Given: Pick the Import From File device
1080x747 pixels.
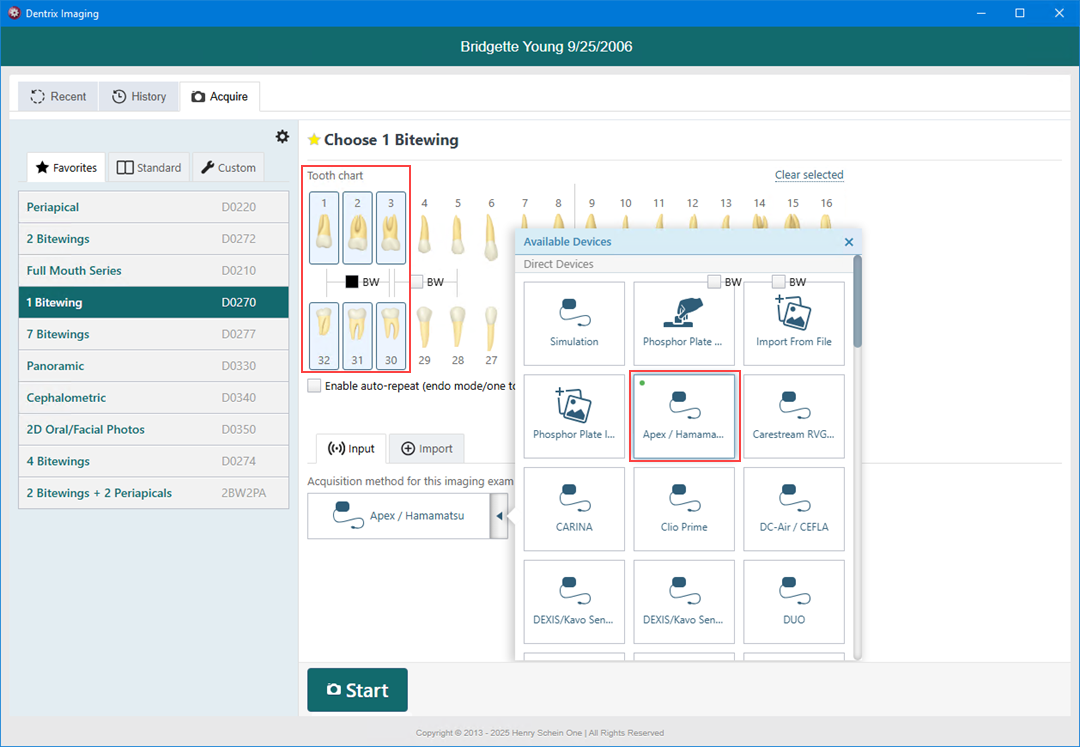Looking at the screenshot, I should click(x=793, y=323).
